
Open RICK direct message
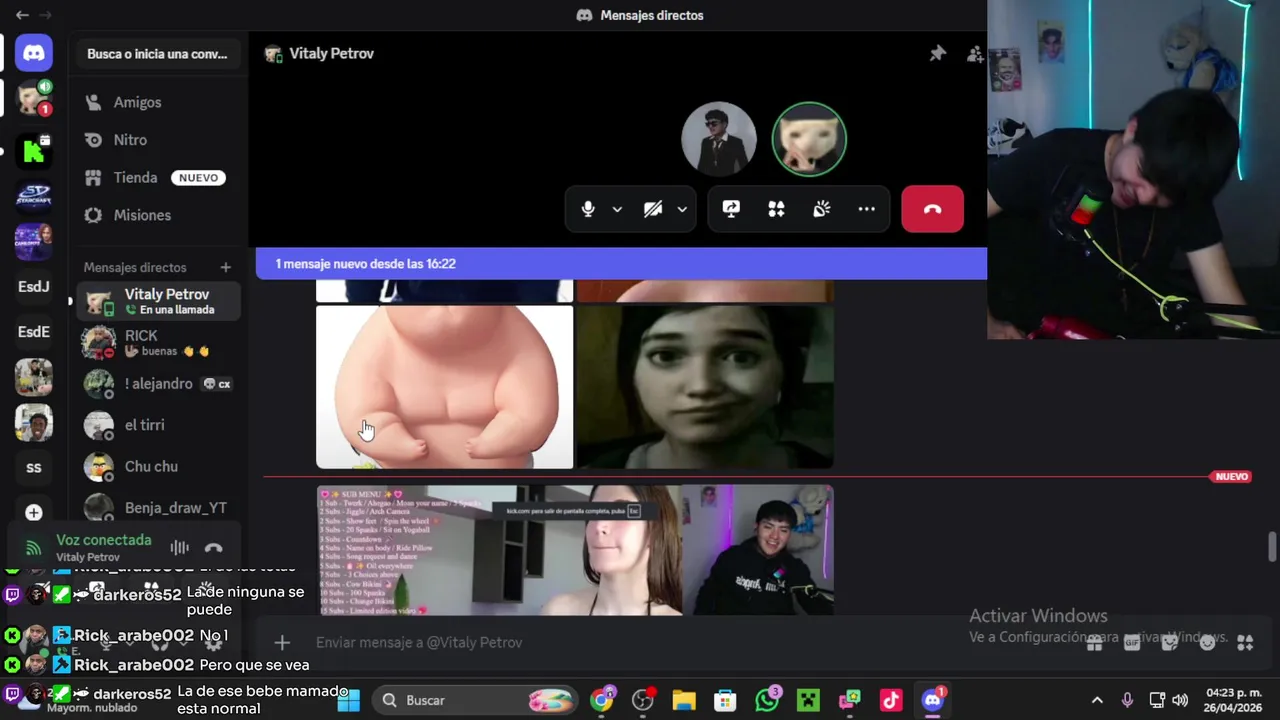pyautogui.click(x=158, y=342)
